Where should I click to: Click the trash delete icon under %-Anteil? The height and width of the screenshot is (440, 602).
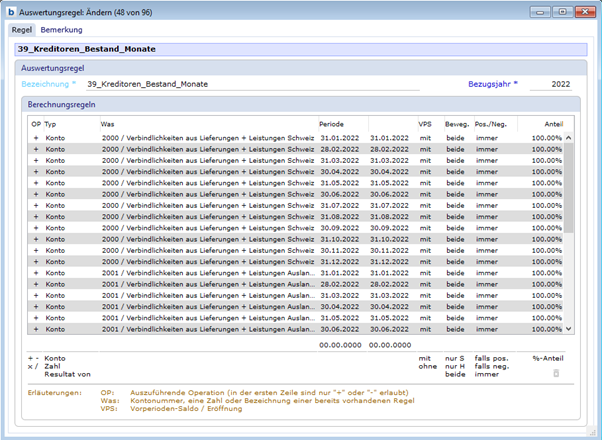coord(556,373)
